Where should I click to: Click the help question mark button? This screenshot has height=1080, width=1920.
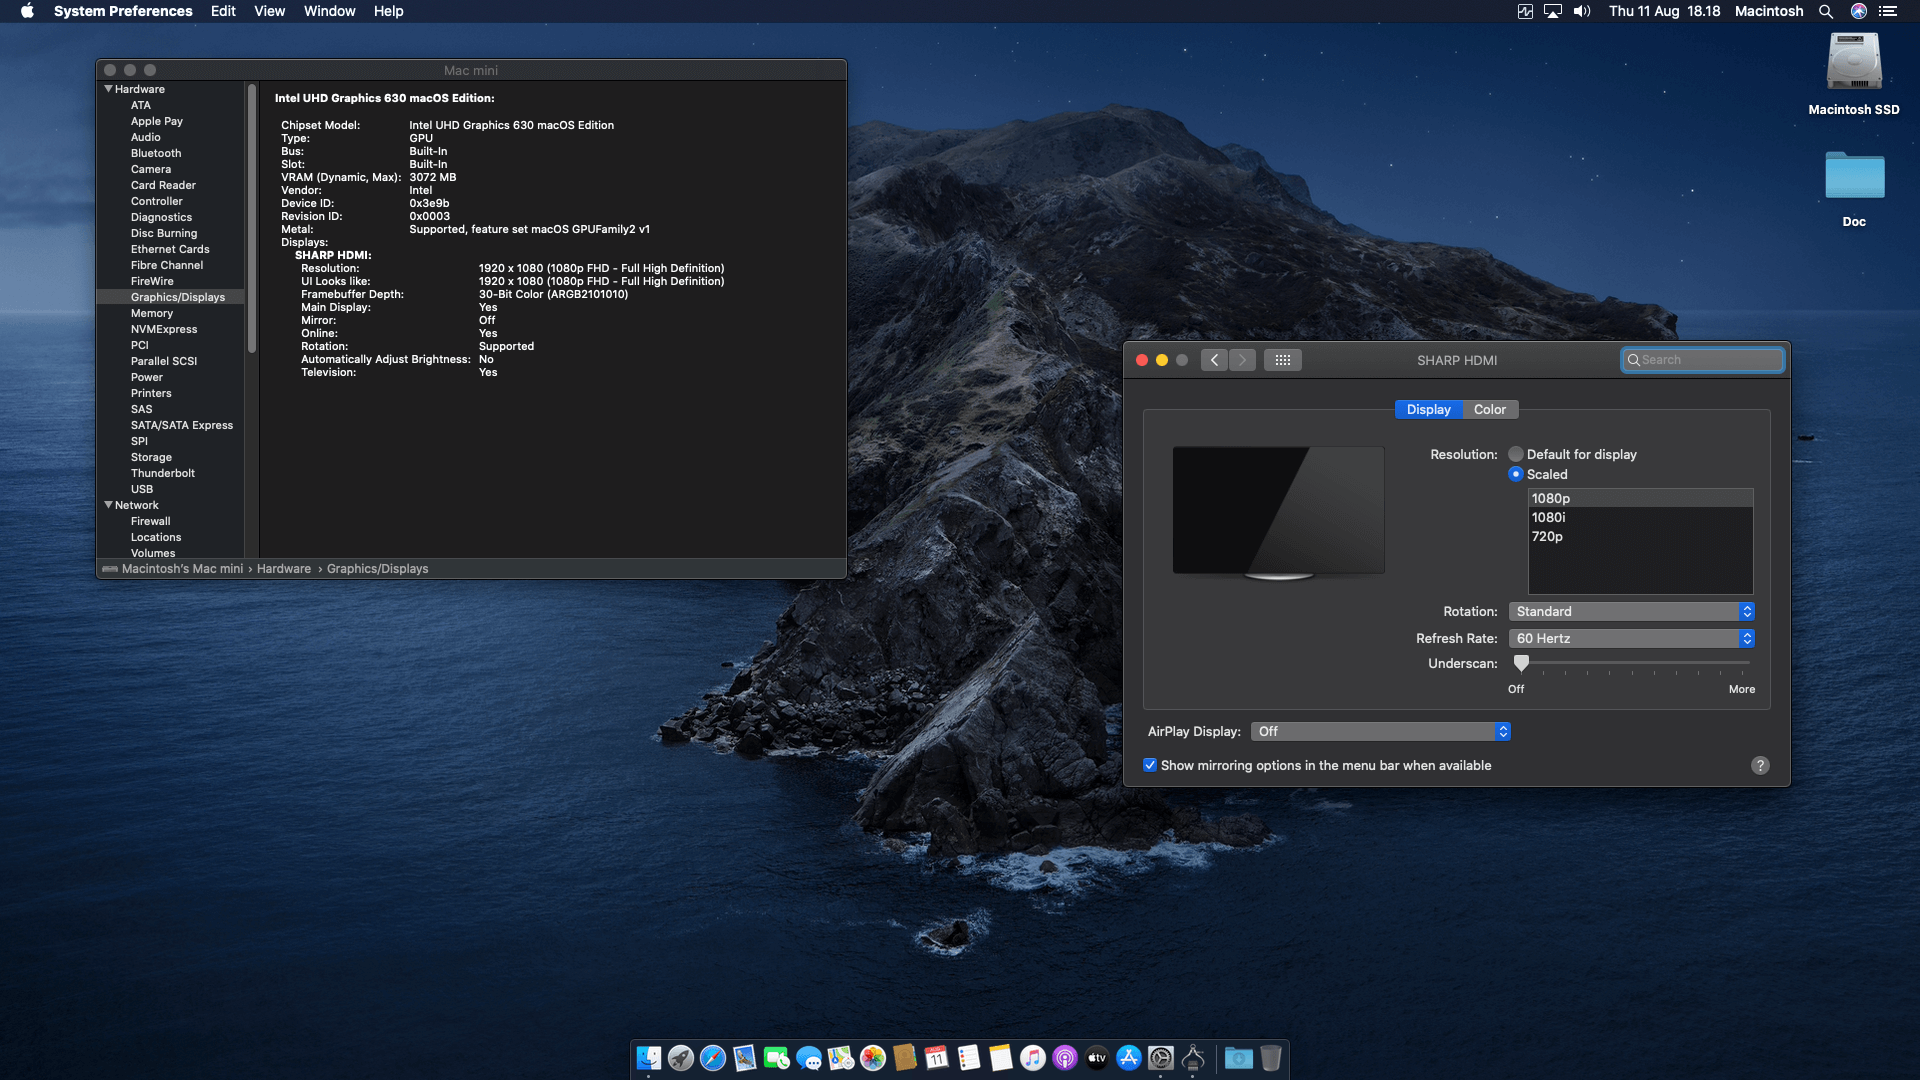point(1760,765)
